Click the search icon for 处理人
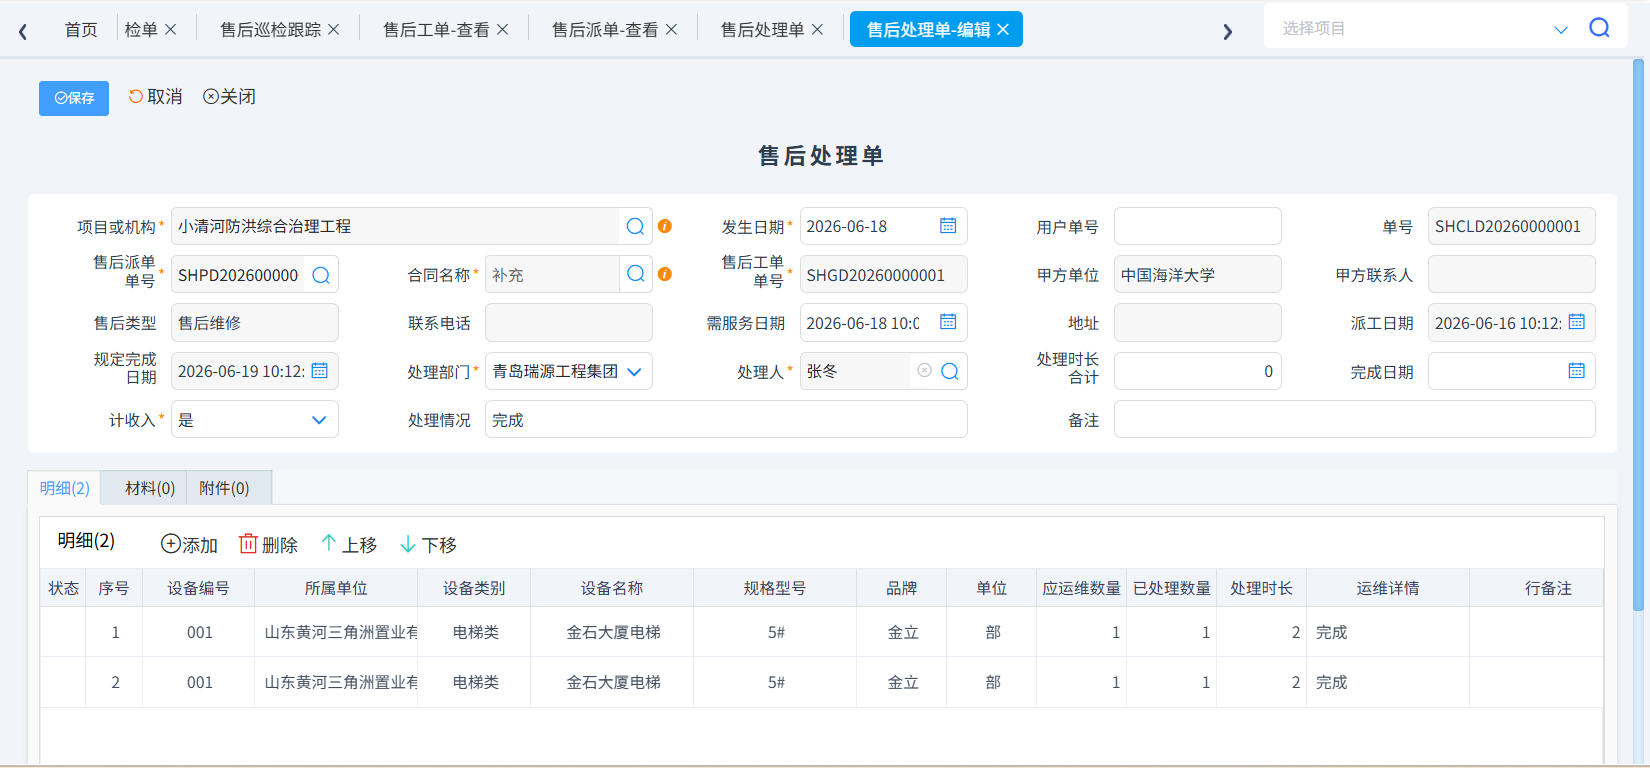1650x768 pixels. pos(950,371)
